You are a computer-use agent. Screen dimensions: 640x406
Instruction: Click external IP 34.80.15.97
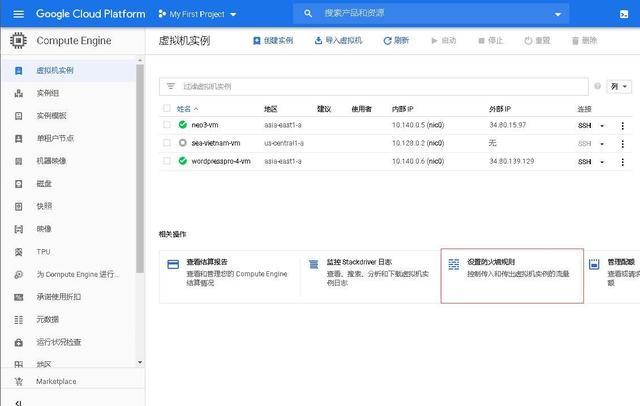(508, 125)
